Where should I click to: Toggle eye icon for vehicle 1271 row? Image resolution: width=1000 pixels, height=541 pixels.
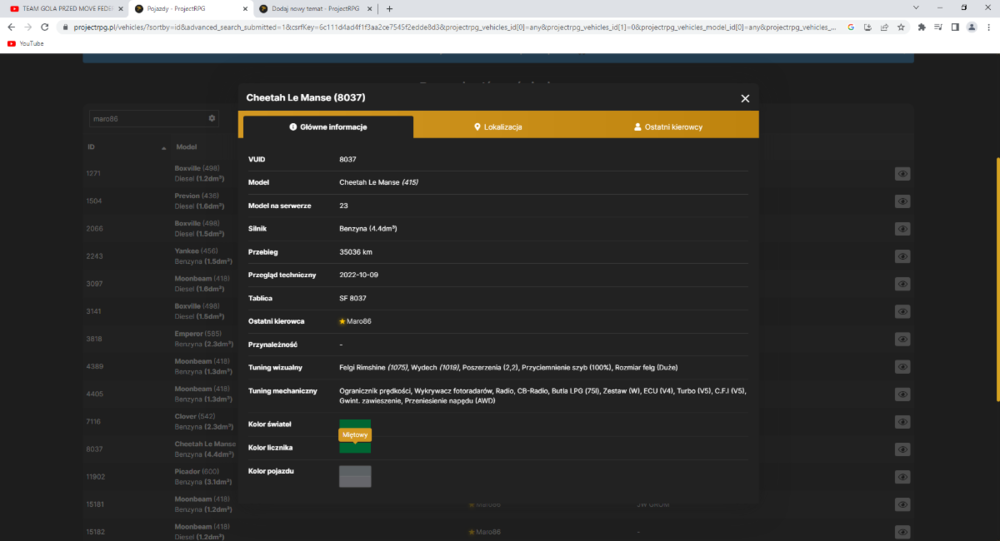(902, 174)
